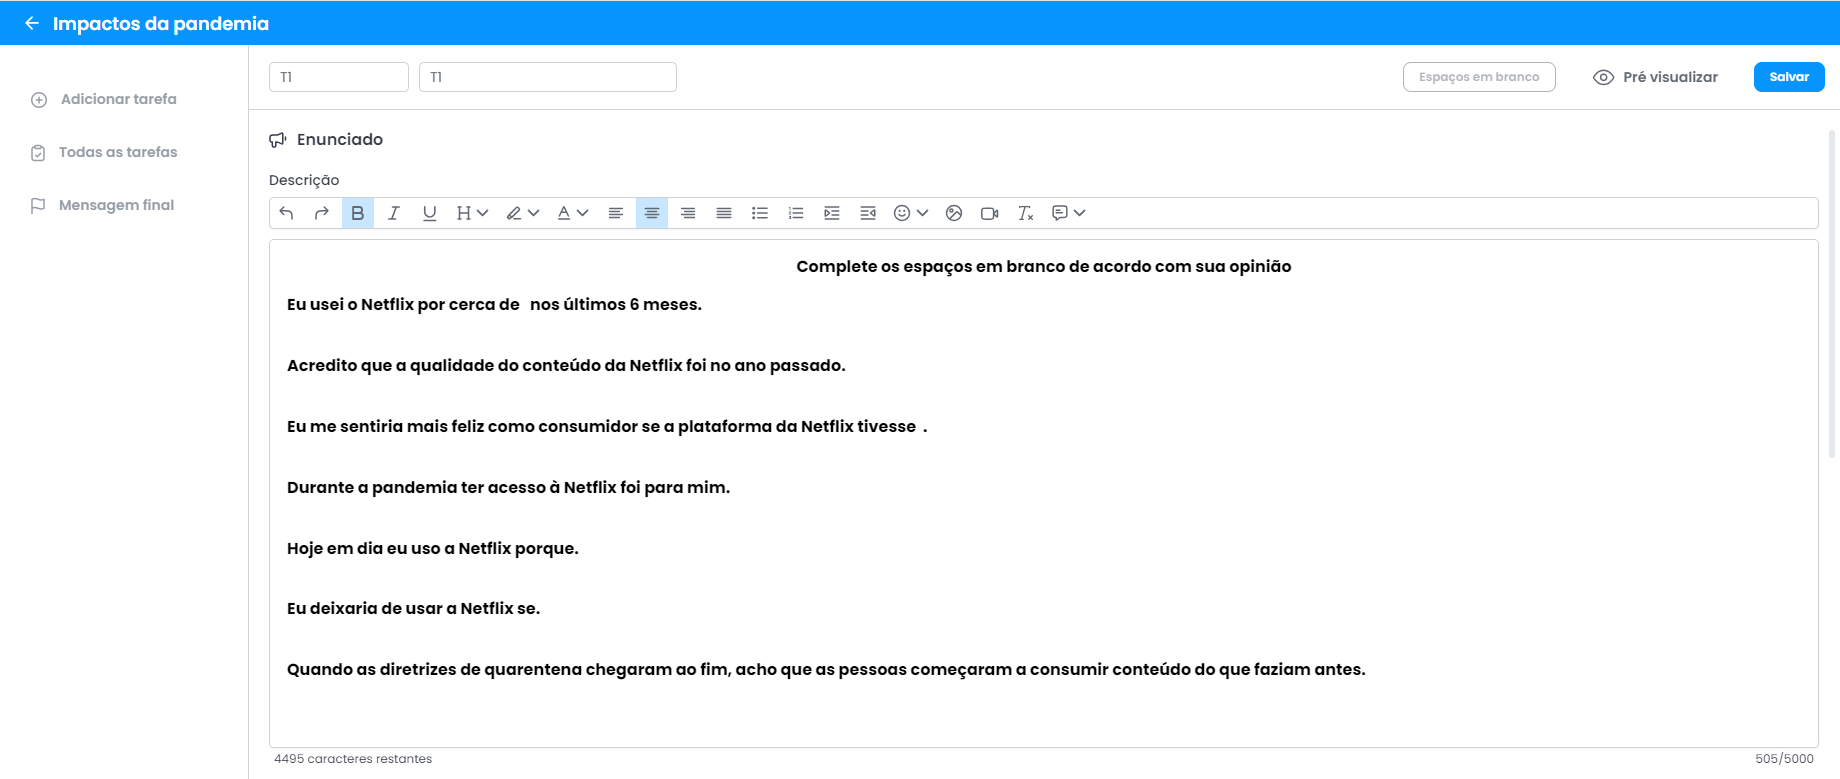The width and height of the screenshot is (1840, 779).
Task: Click the page vertical scrollbar
Action: point(1832,293)
